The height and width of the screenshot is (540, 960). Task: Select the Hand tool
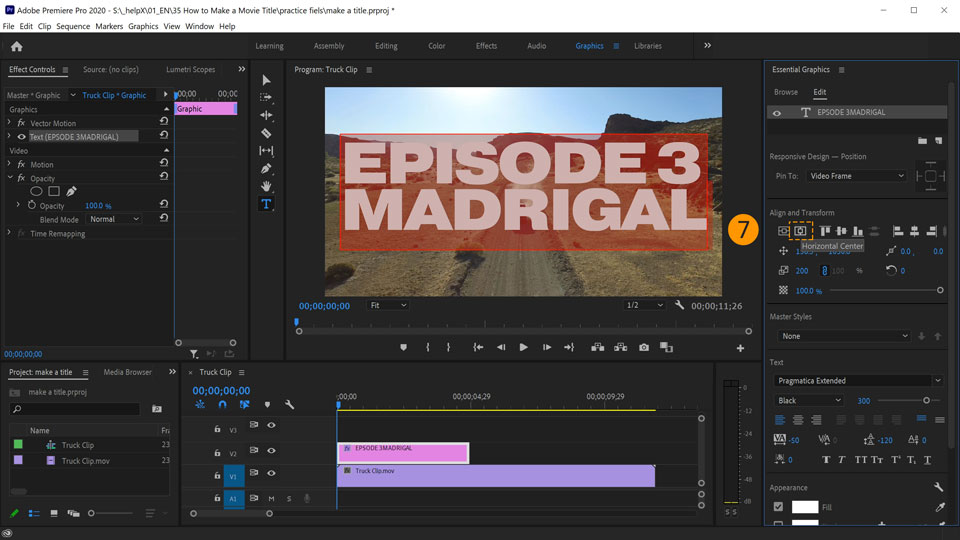266,186
